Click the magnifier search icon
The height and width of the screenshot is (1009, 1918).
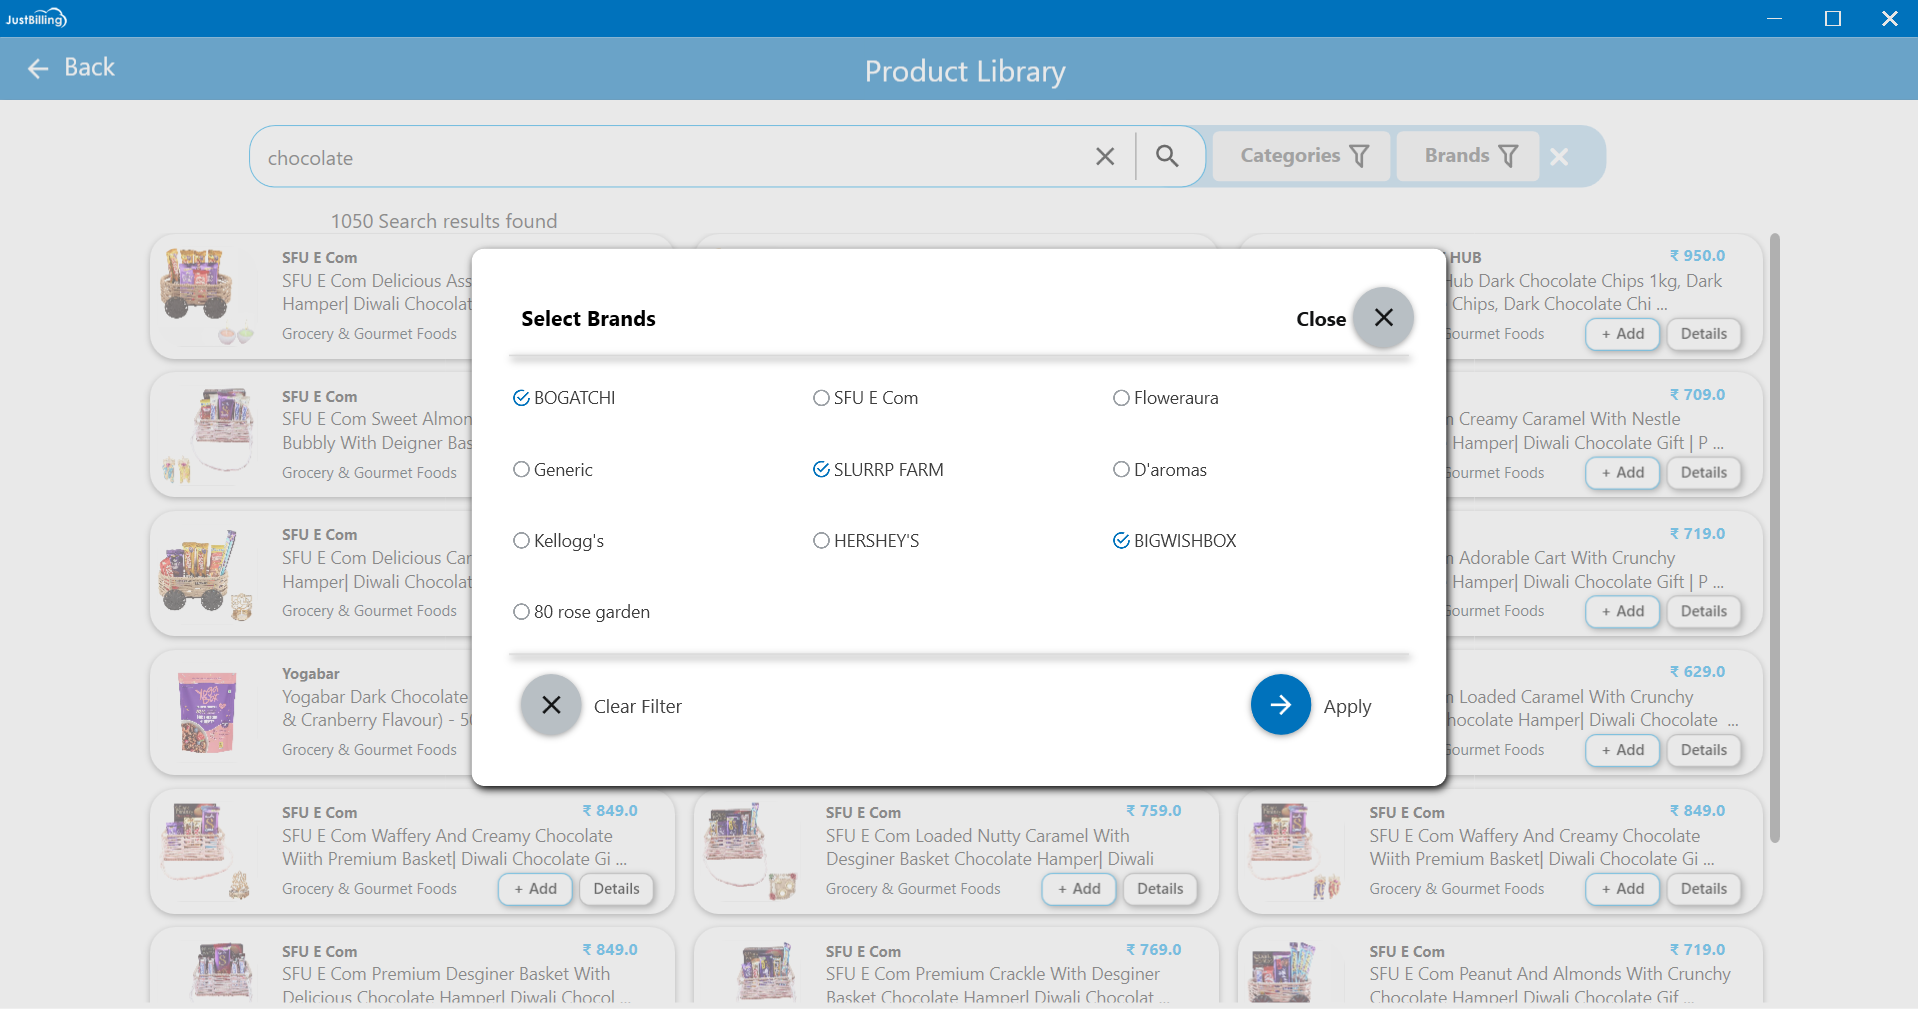pyautogui.click(x=1167, y=156)
